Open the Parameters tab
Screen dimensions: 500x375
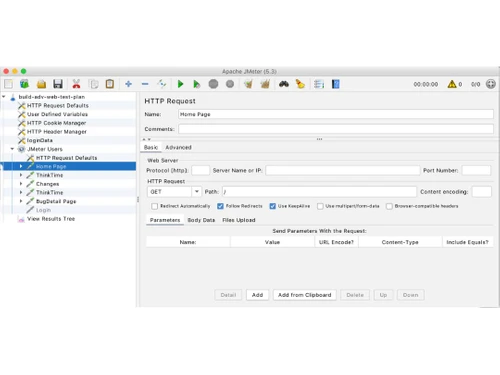coord(165,220)
